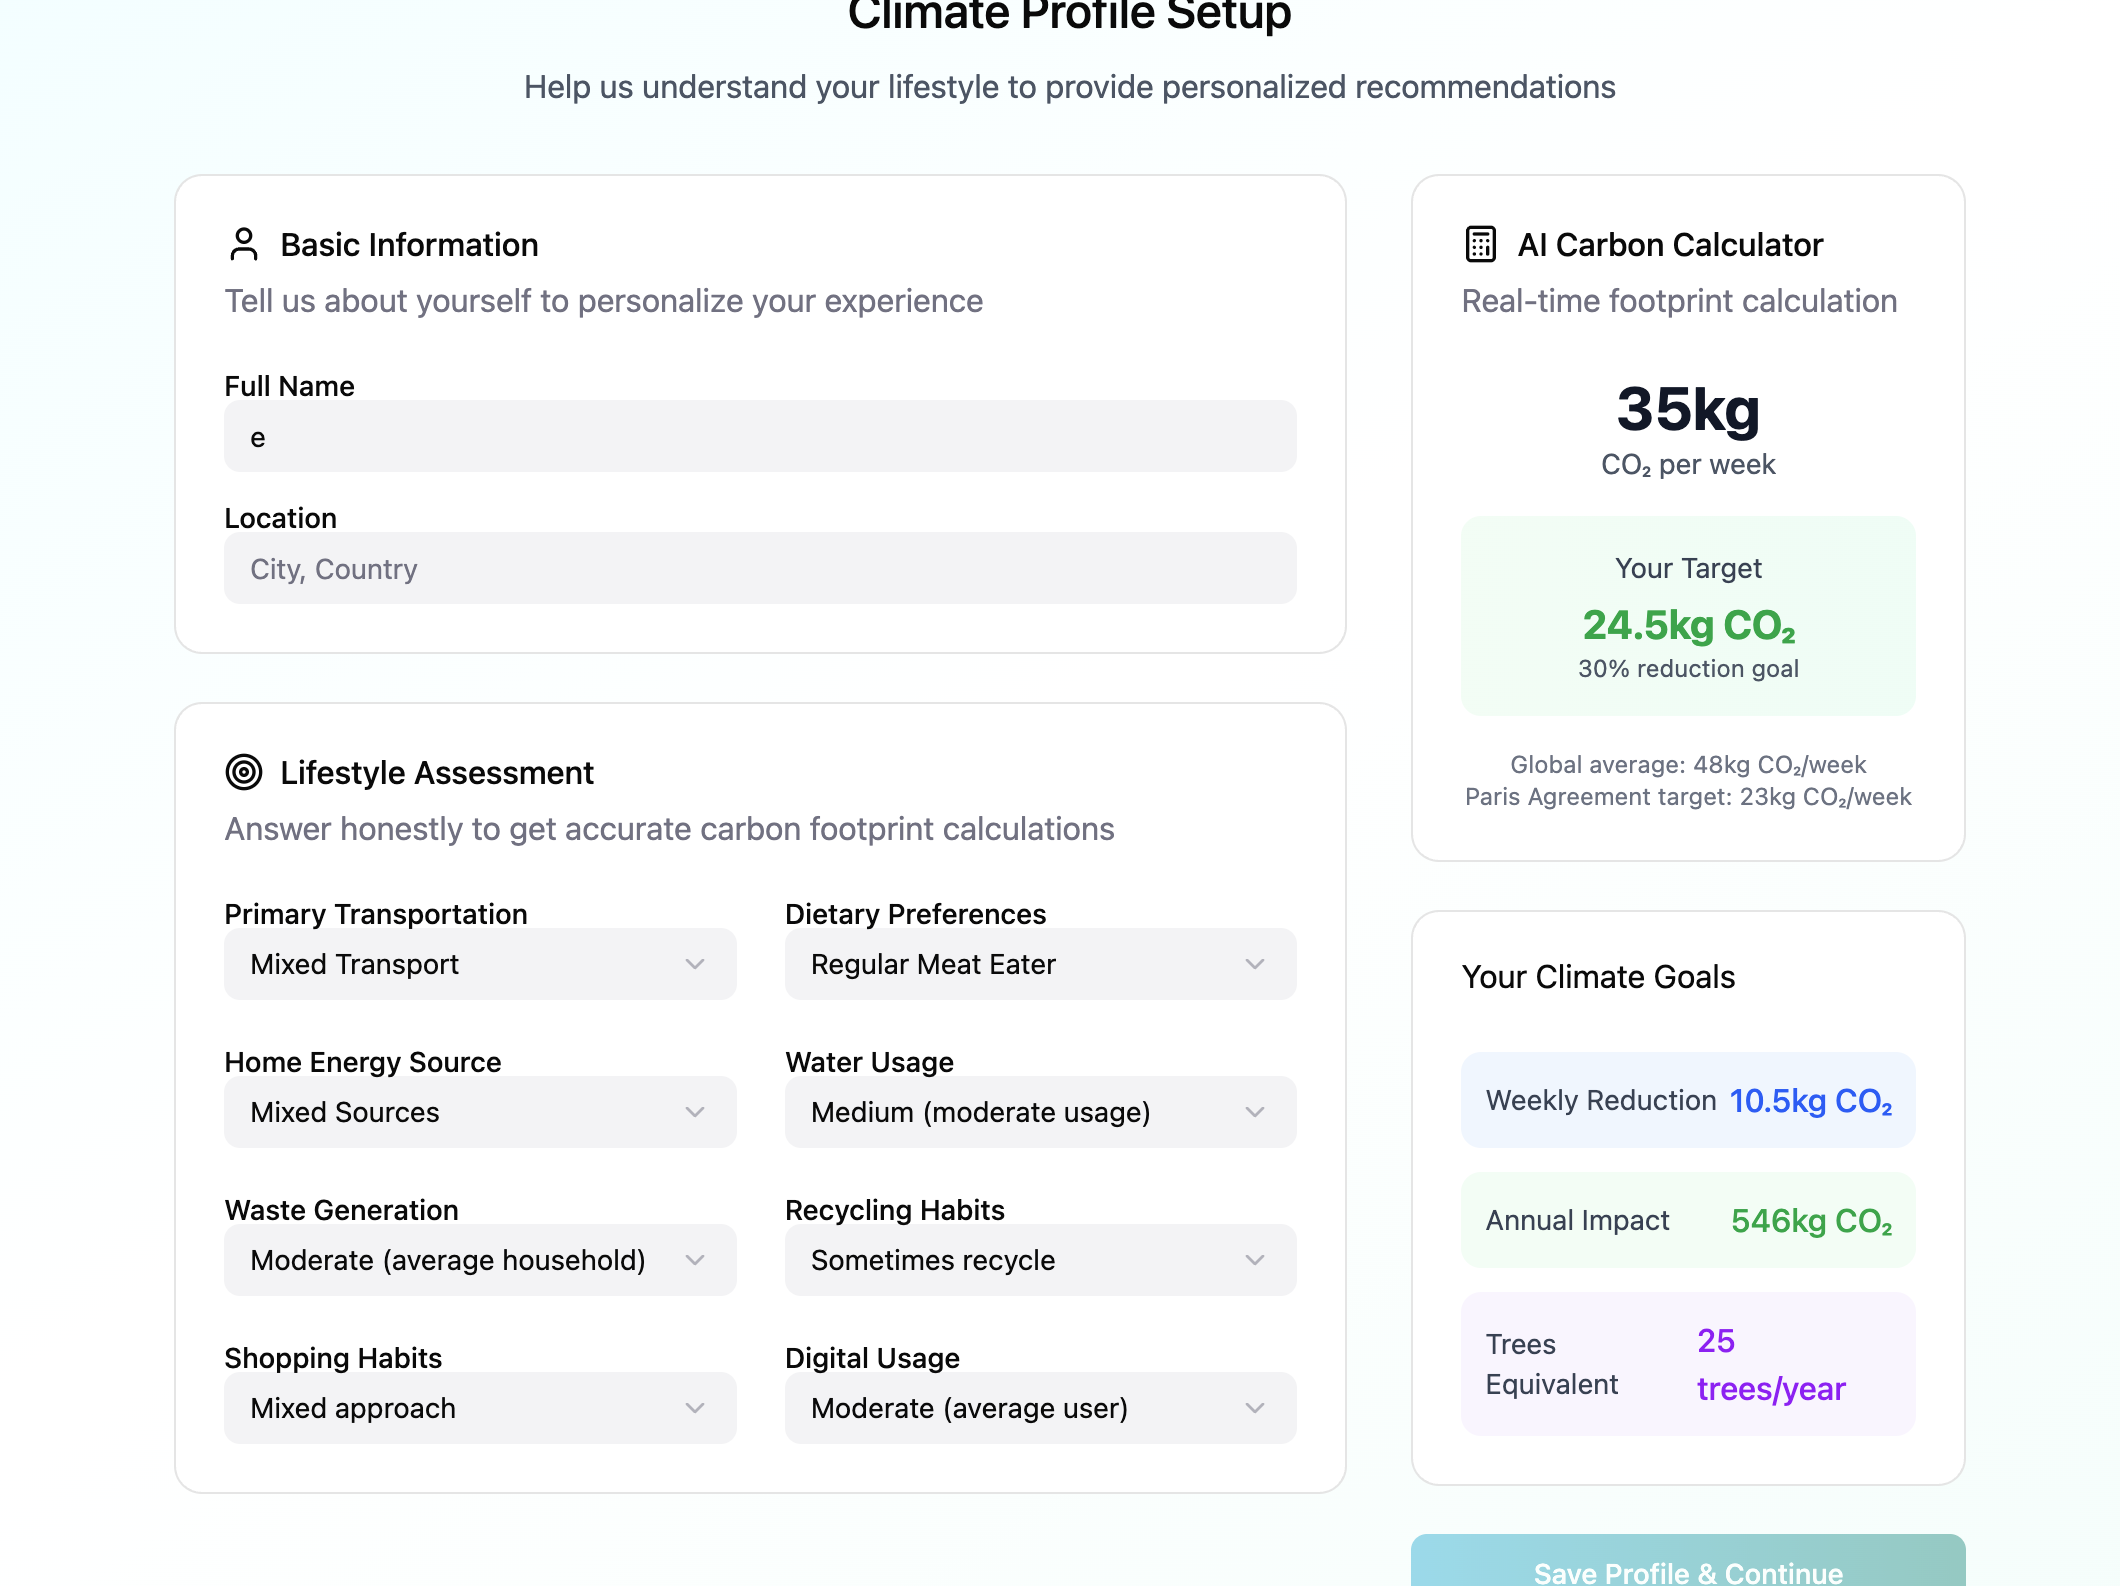
Task: Open the Digital Usage dropdown
Action: pyautogui.click(x=1040, y=1408)
